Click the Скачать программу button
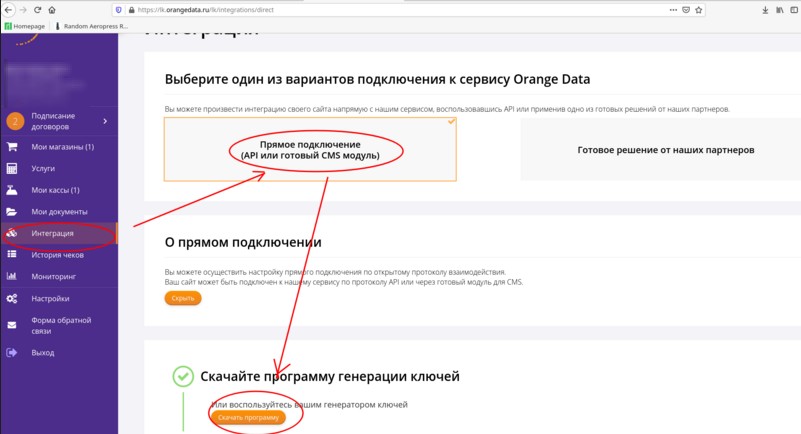Screen dimensions: 801x434 point(248,417)
